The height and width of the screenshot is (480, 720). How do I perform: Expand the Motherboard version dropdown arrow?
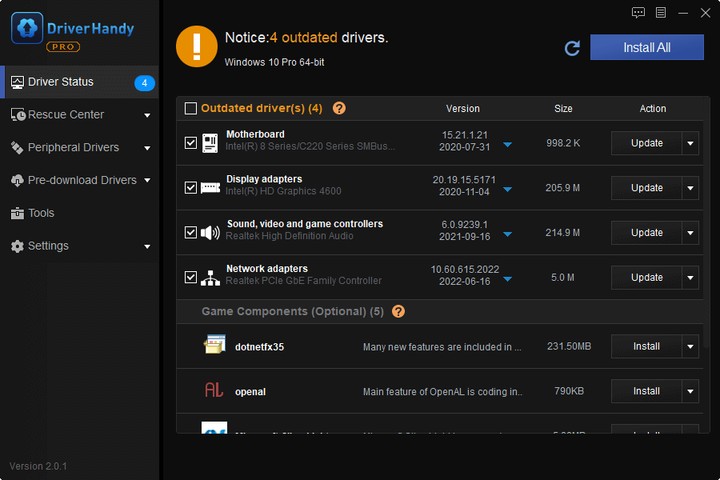[507, 145]
